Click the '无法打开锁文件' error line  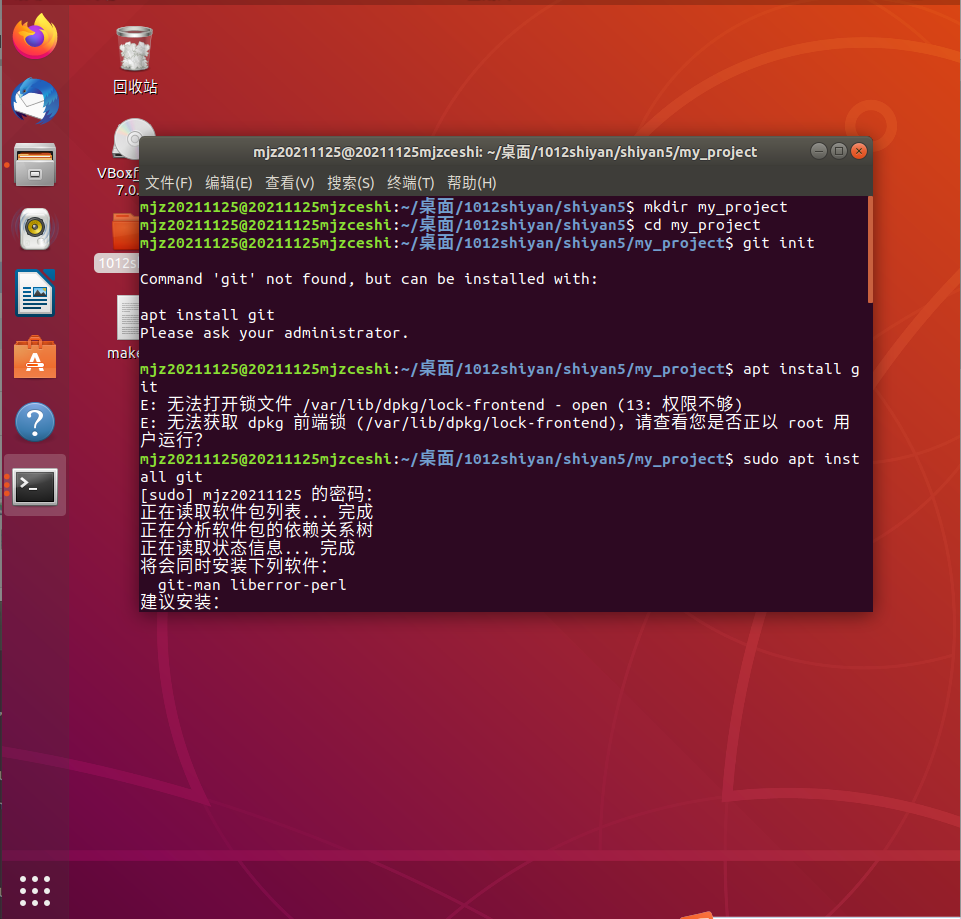(441, 405)
